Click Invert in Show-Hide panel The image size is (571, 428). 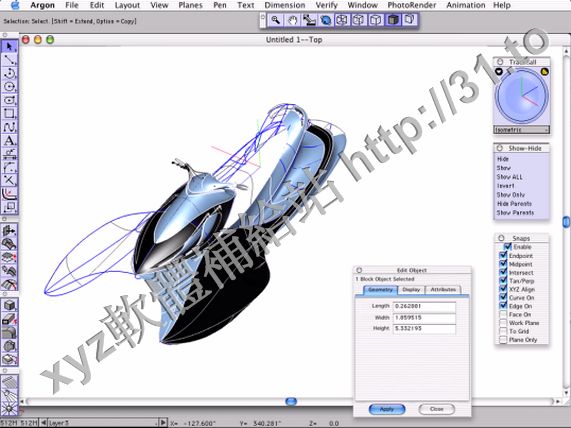tap(505, 186)
